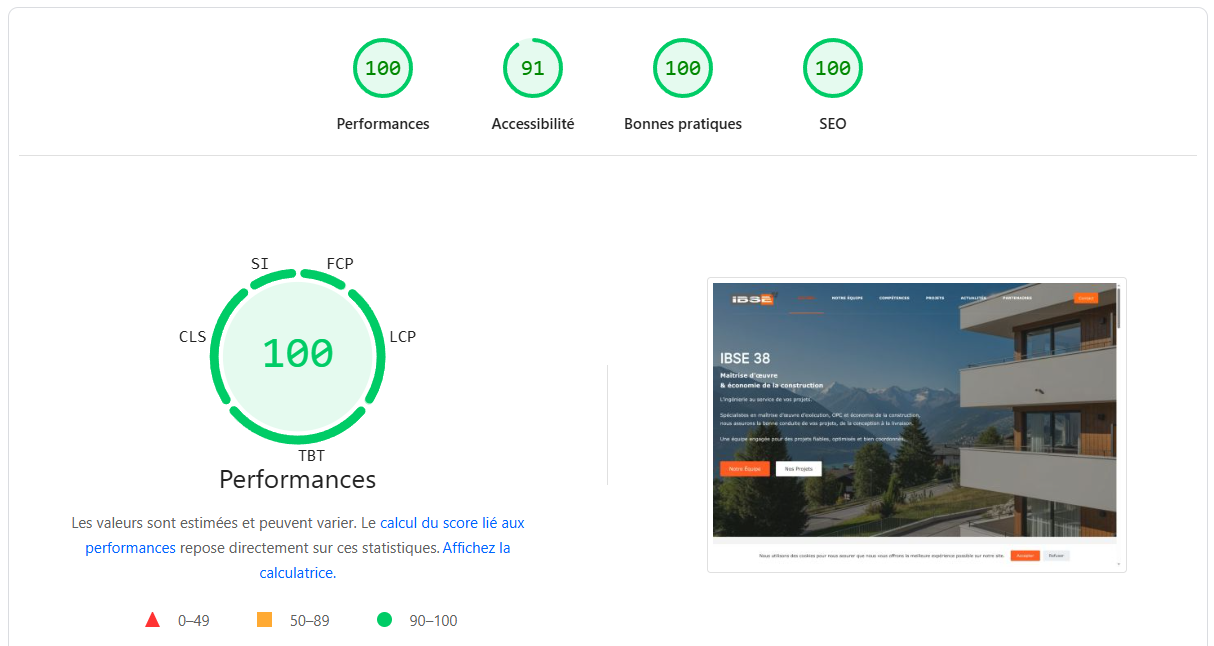The height and width of the screenshot is (646, 1214).
Task: Click the green circle 90–100 legend icon
Action: [384, 620]
